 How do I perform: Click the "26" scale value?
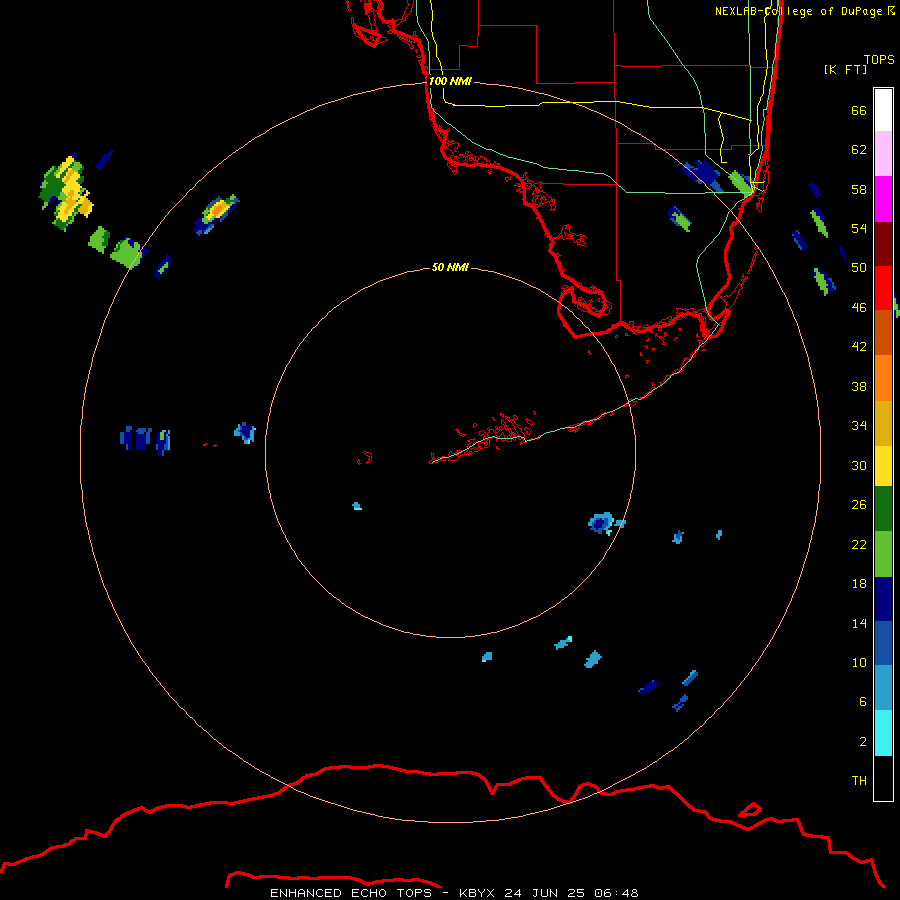[x=859, y=505]
